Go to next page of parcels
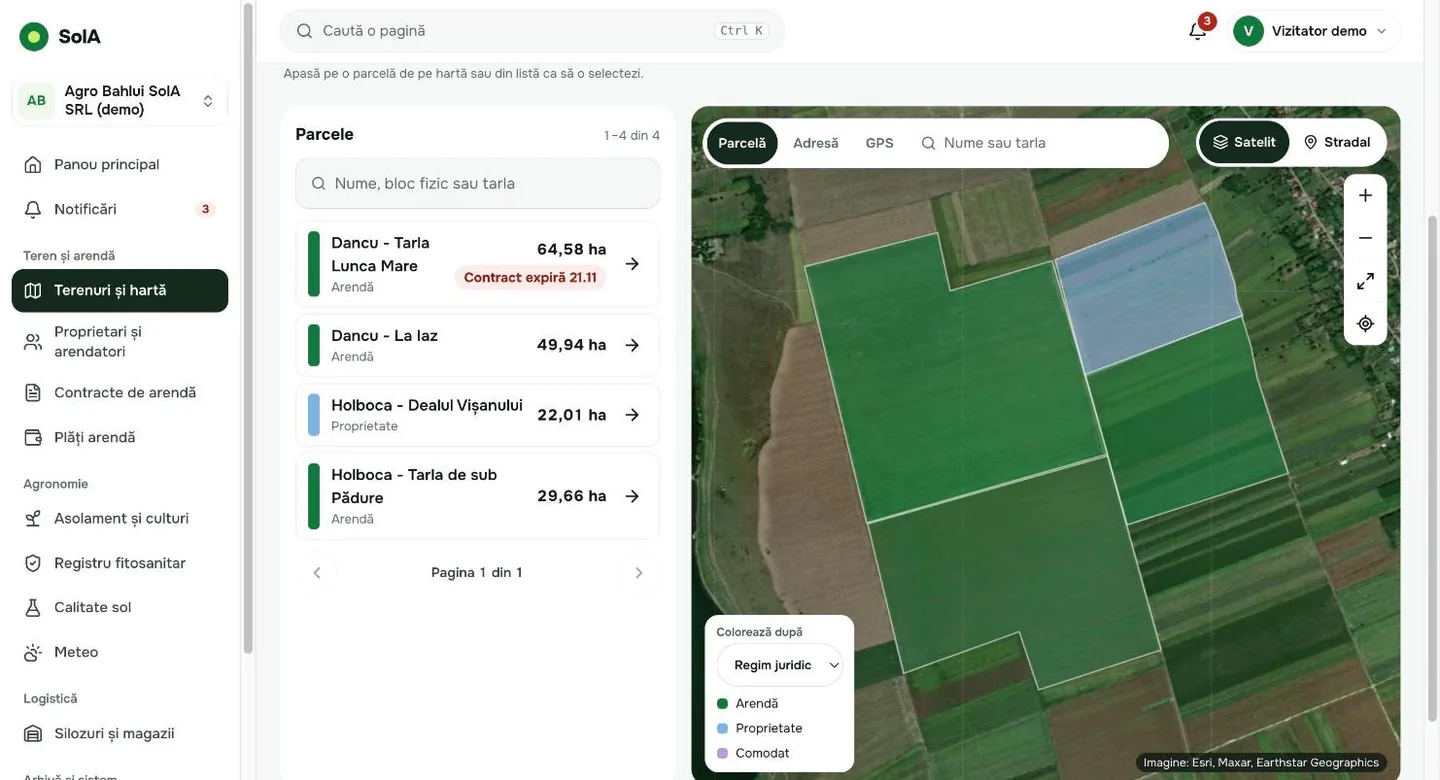The width and height of the screenshot is (1440, 780). pyautogui.click(x=639, y=573)
